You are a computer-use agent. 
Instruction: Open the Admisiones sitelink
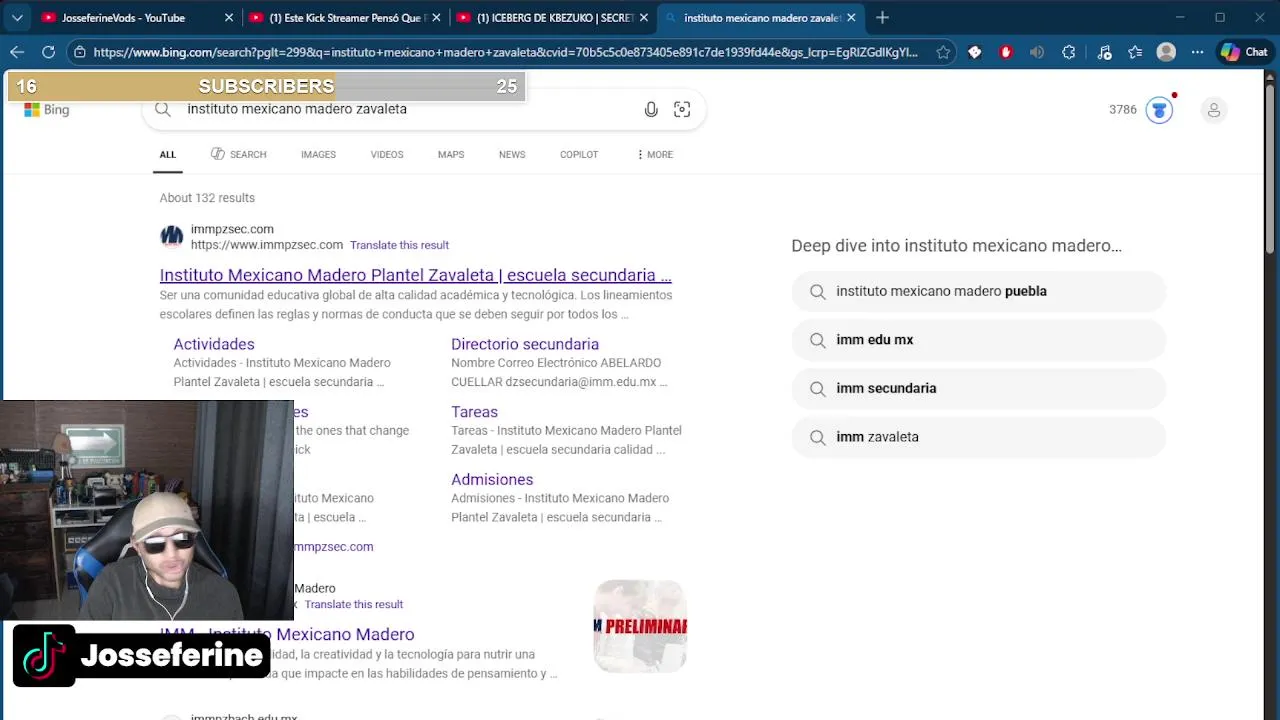click(492, 480)
